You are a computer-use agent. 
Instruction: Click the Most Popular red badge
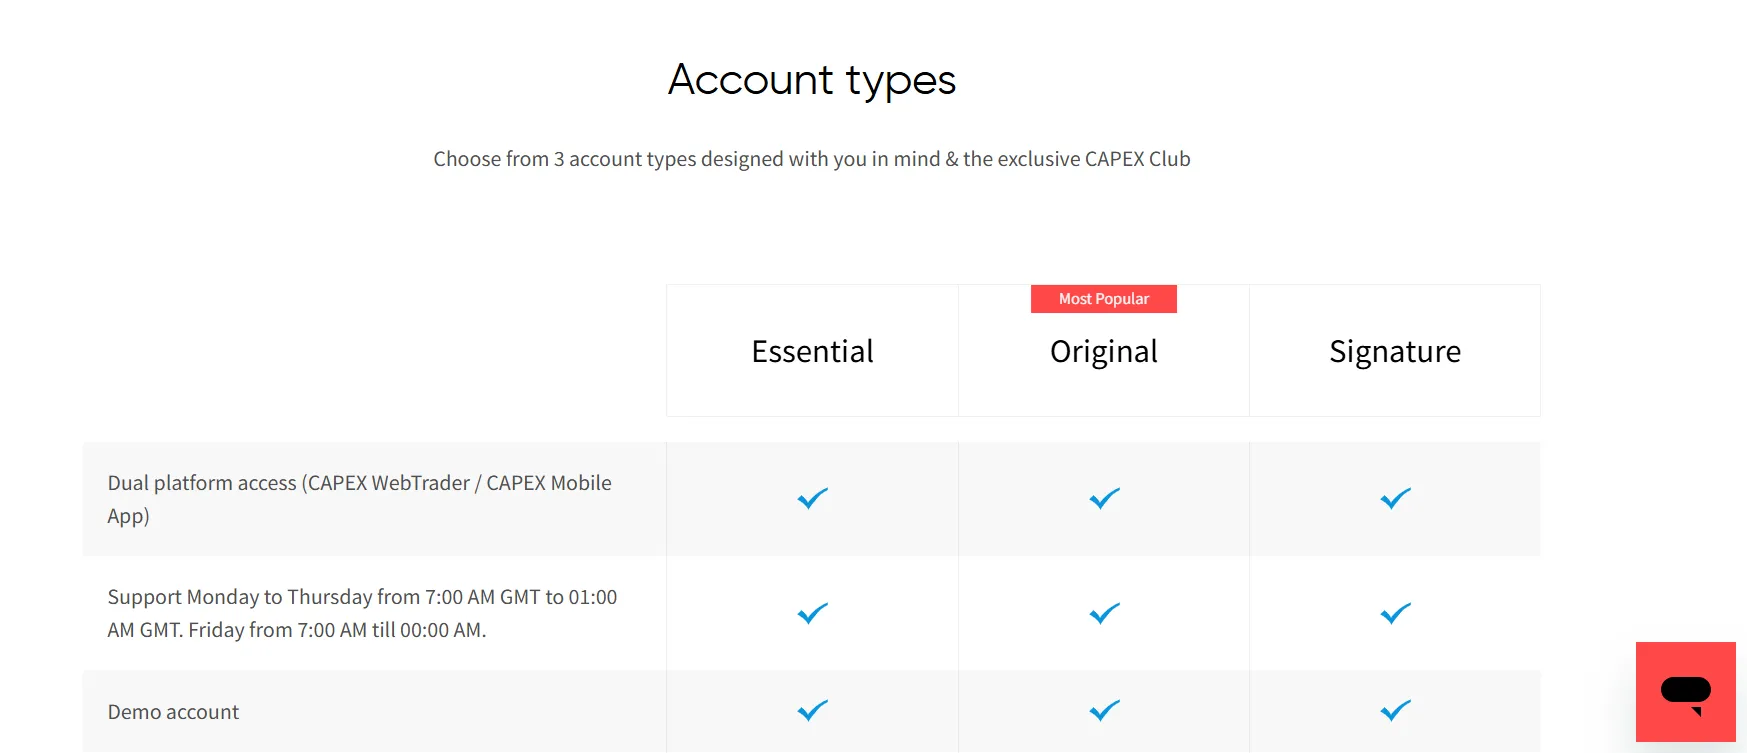[1104, 299]
